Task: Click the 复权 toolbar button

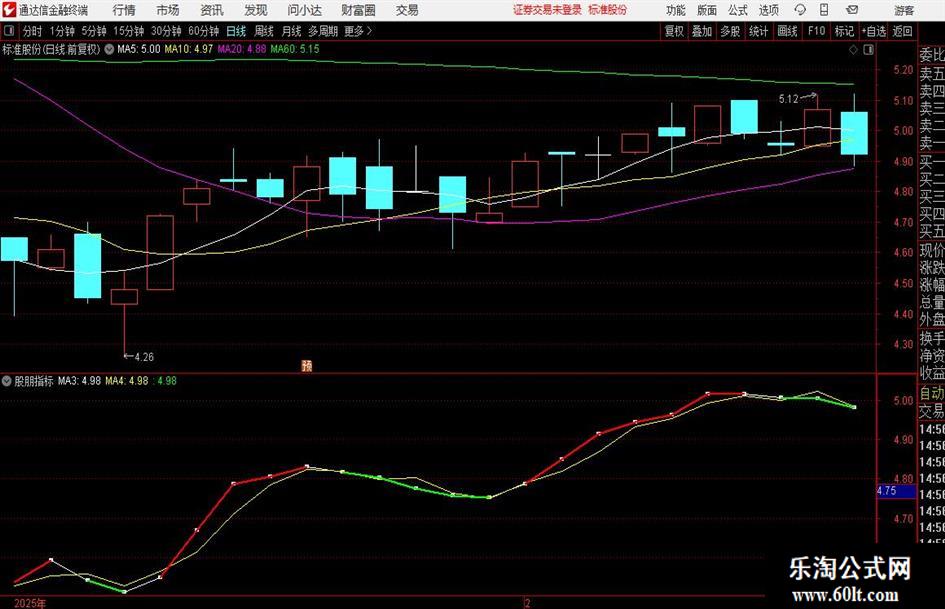Action: tap(674, 31)
